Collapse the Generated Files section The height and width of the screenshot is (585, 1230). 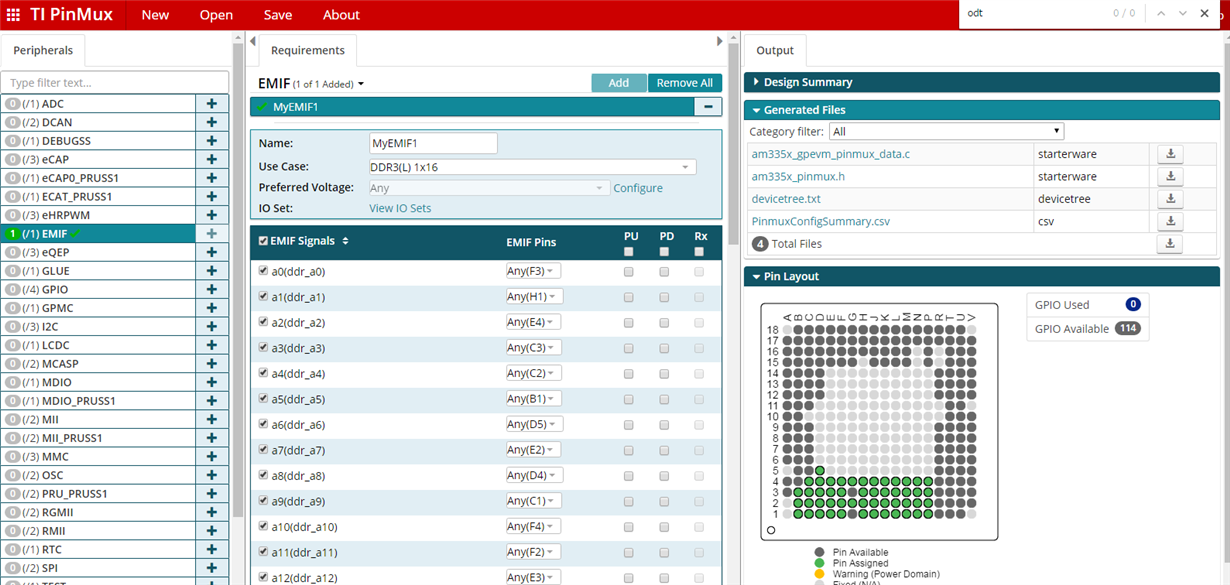tap(982, 110)
